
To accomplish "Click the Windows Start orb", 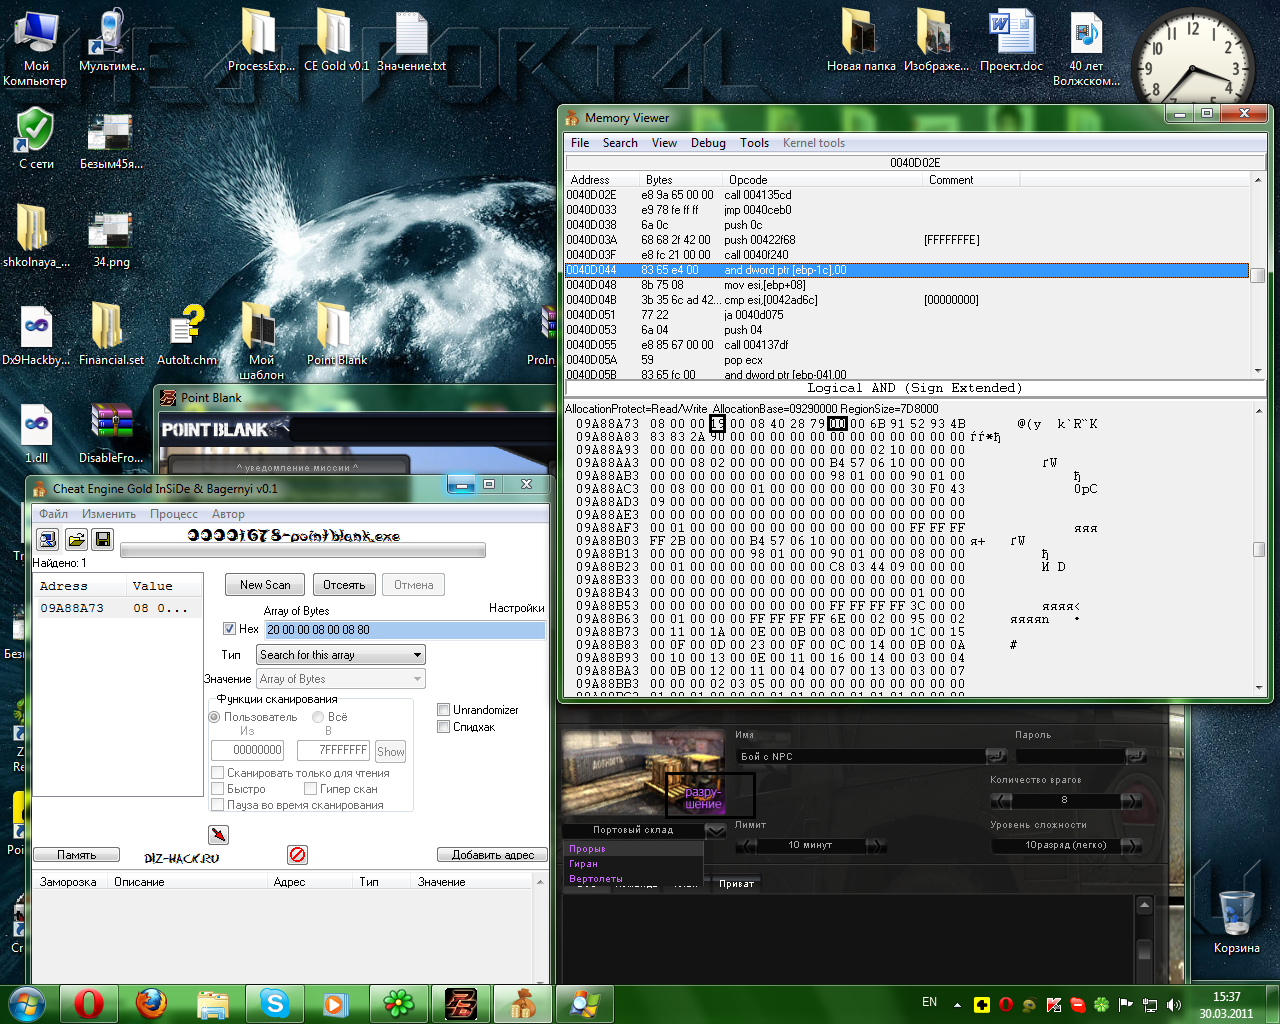I will pos(26,1004).
